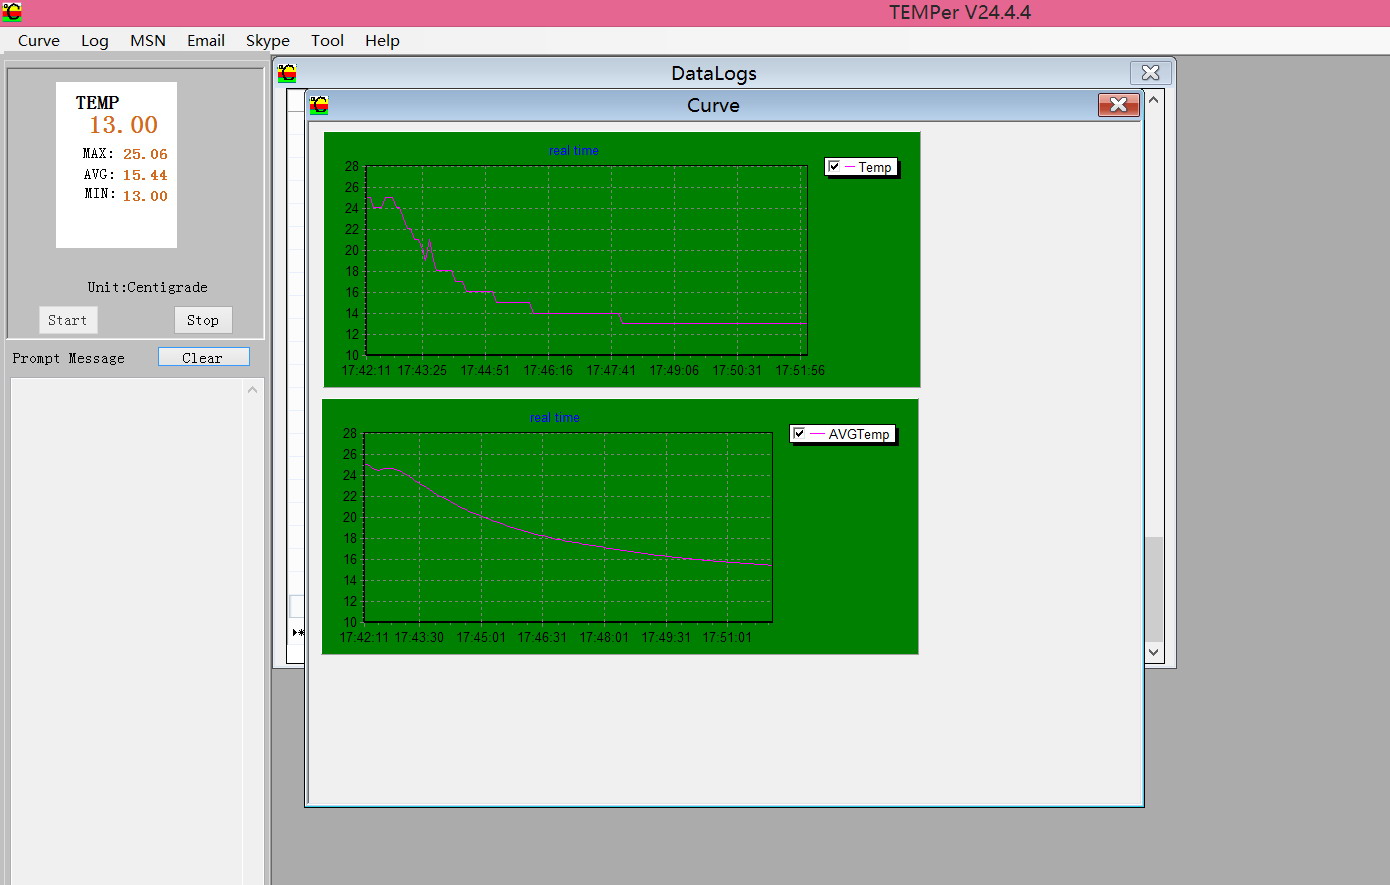Image resolution: width=1390 pixels, height=885 pixels.
Task: Toggle the Temp series checkbox
Action: (834, 167)
